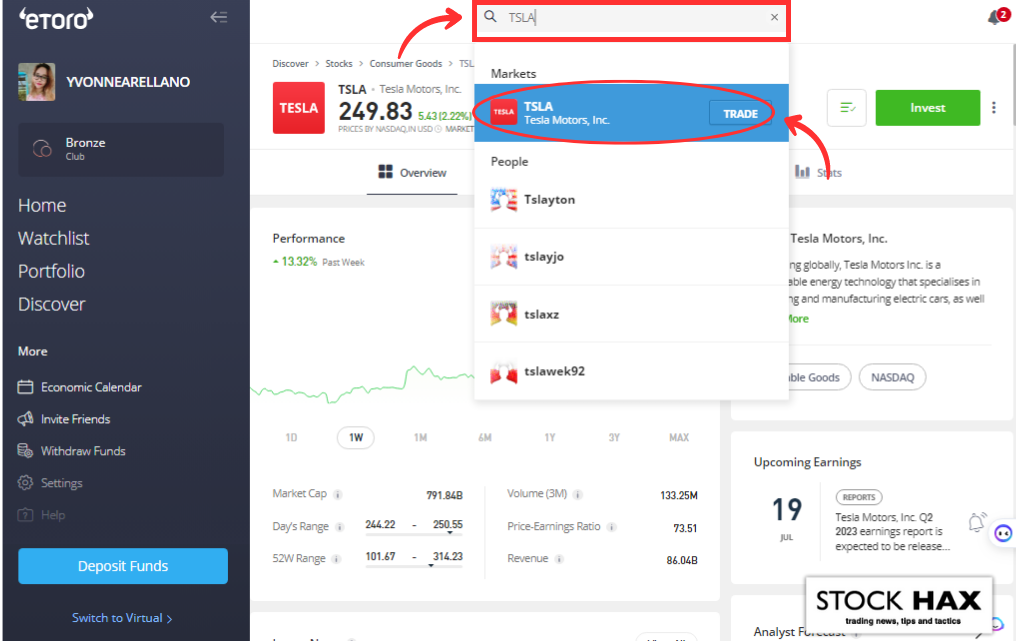Open the Bronze Club membership card
Screen dimensions: 1016x642
click(x=121, y=149)
